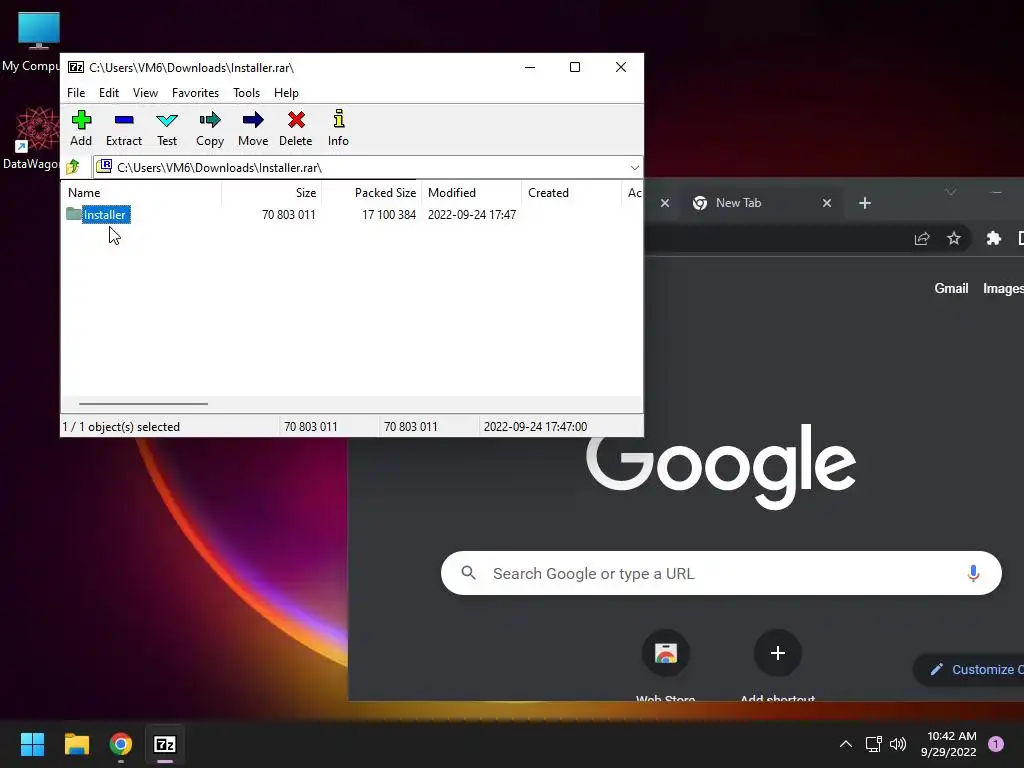This screenshot has width=1024, height=768.
Task: Run the Test archive tool
Action: (167, 128)
